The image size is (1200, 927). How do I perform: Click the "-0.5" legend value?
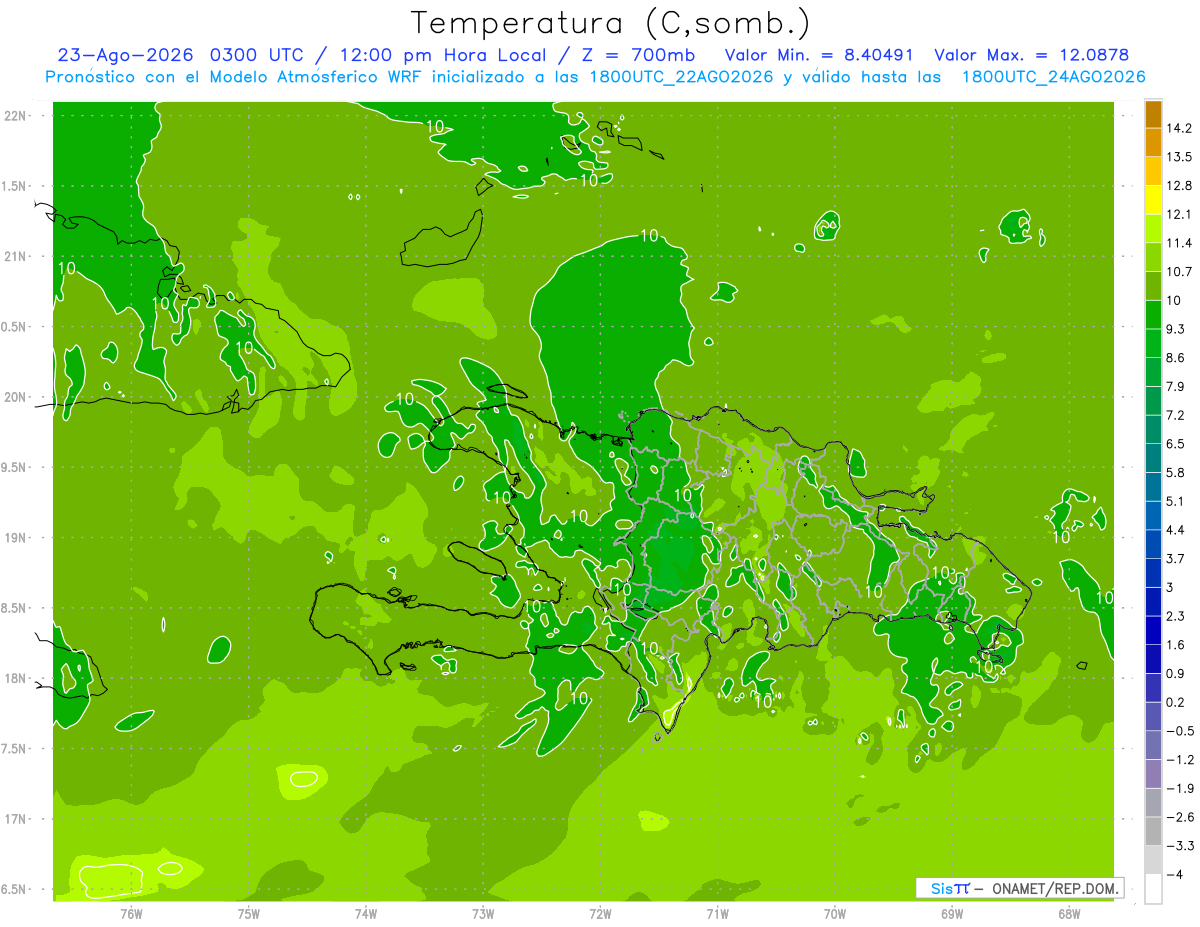(1180, 731)
